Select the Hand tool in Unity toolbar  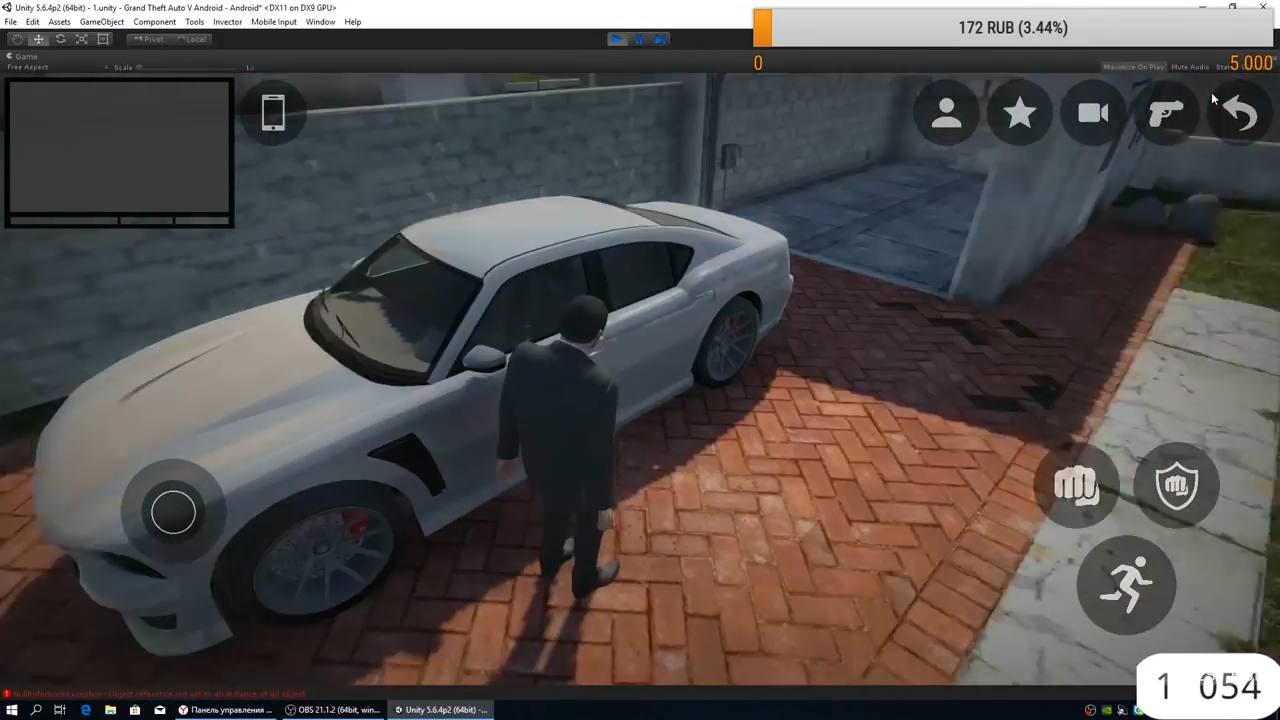(16, 39)
